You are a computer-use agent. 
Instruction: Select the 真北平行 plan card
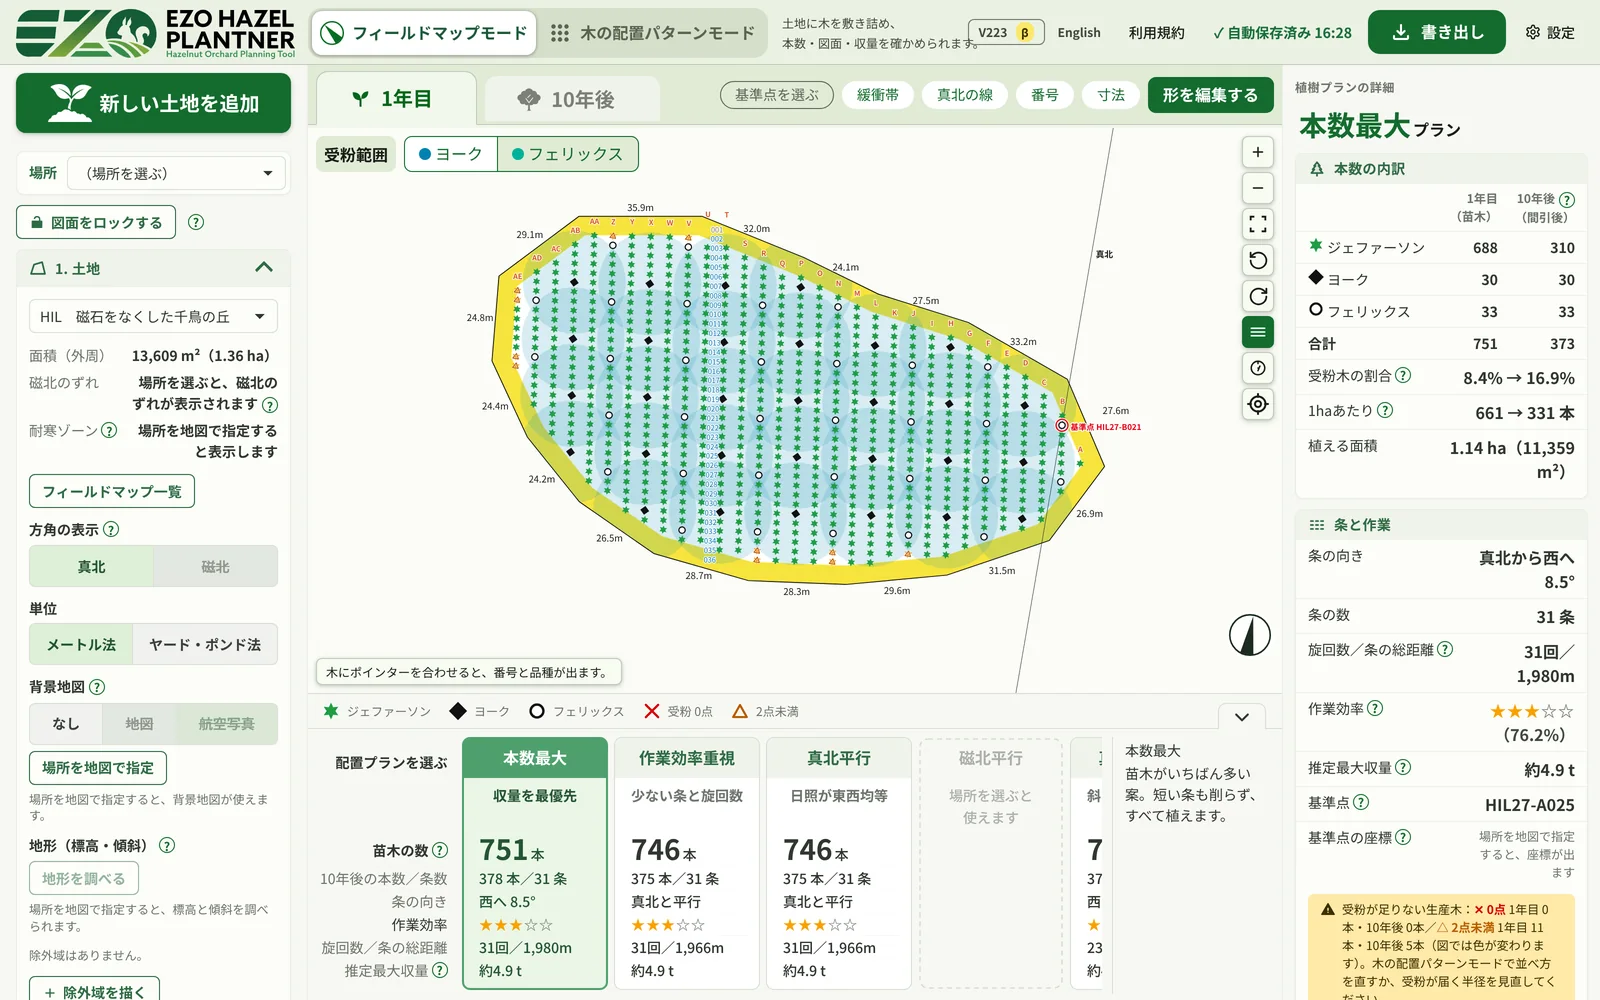[x=839, y=863]
